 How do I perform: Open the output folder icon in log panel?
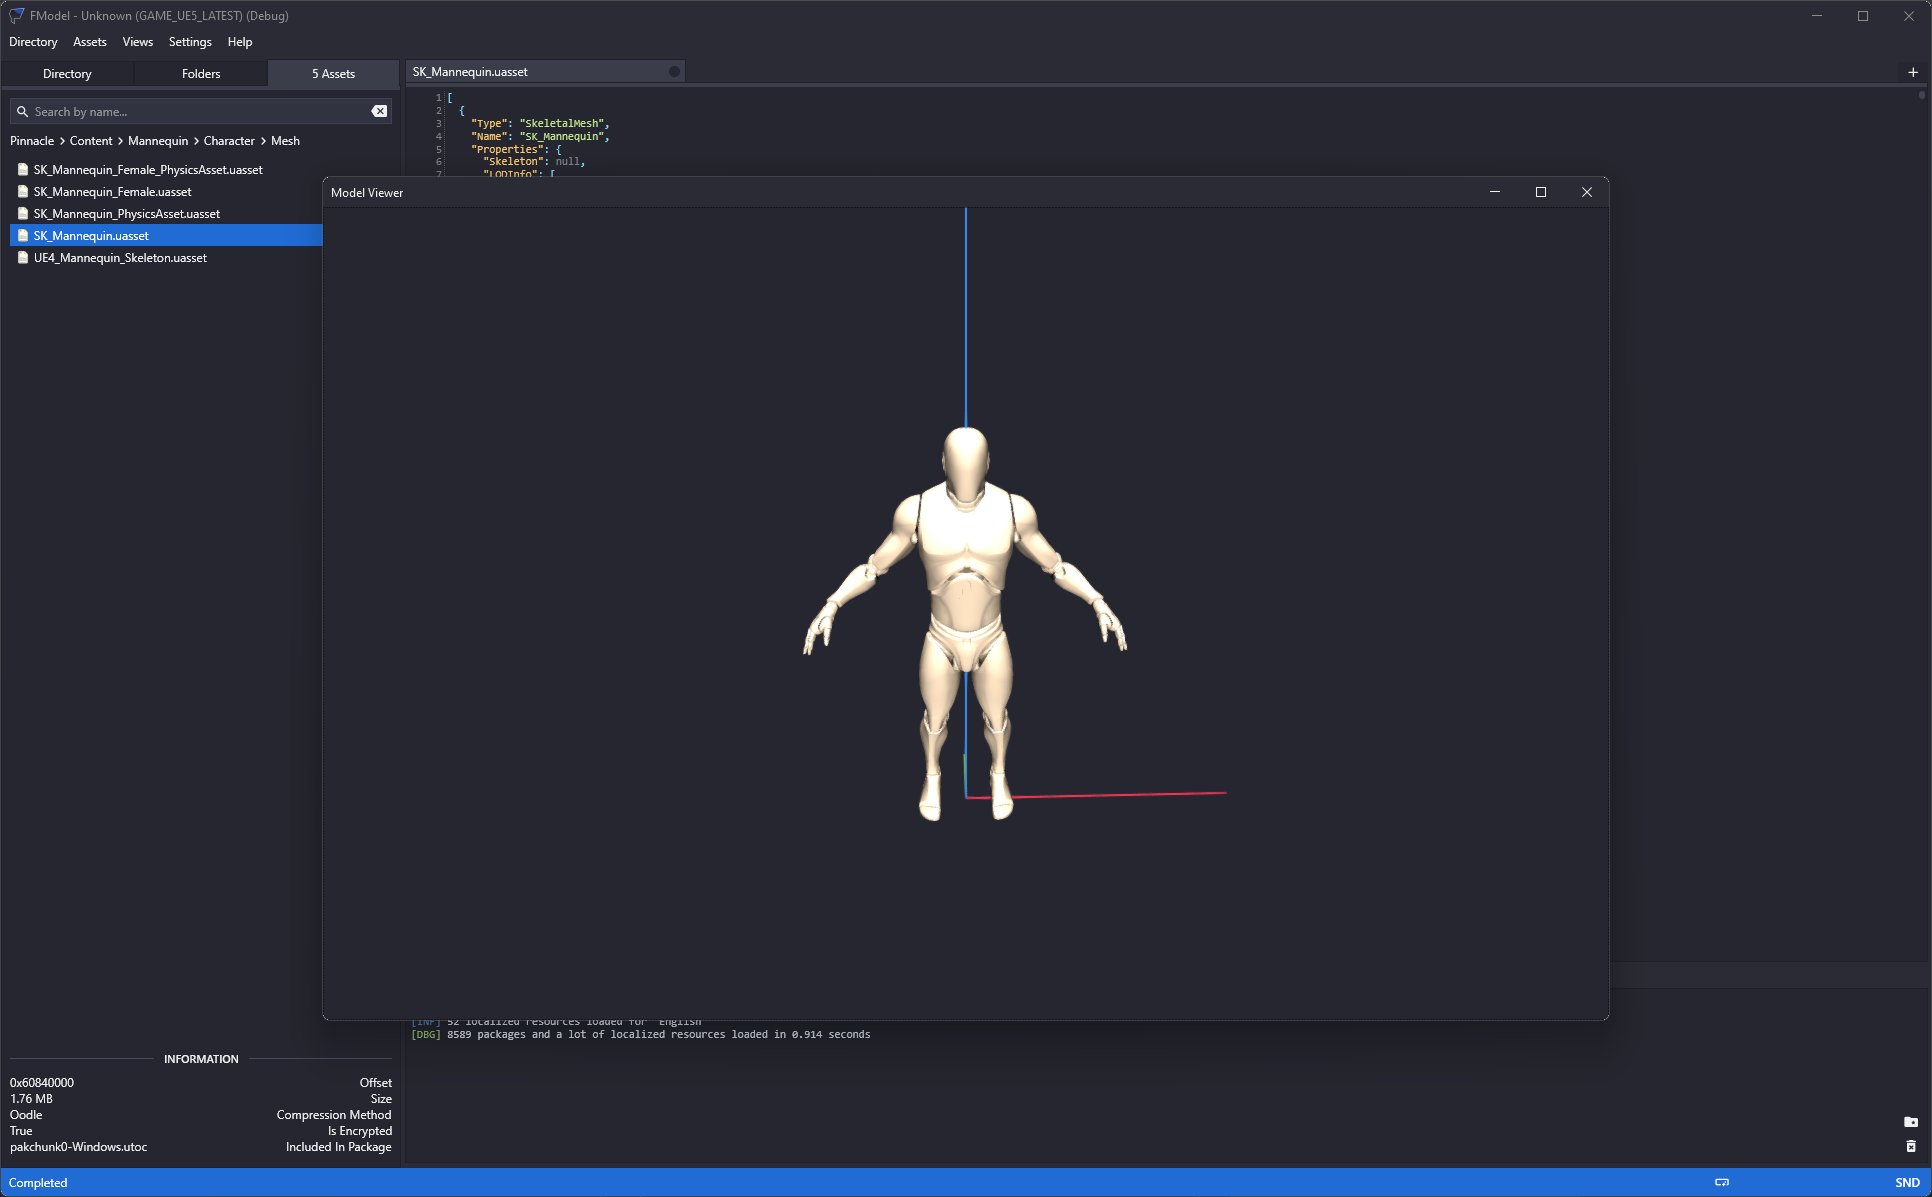pos(1910,1122)
